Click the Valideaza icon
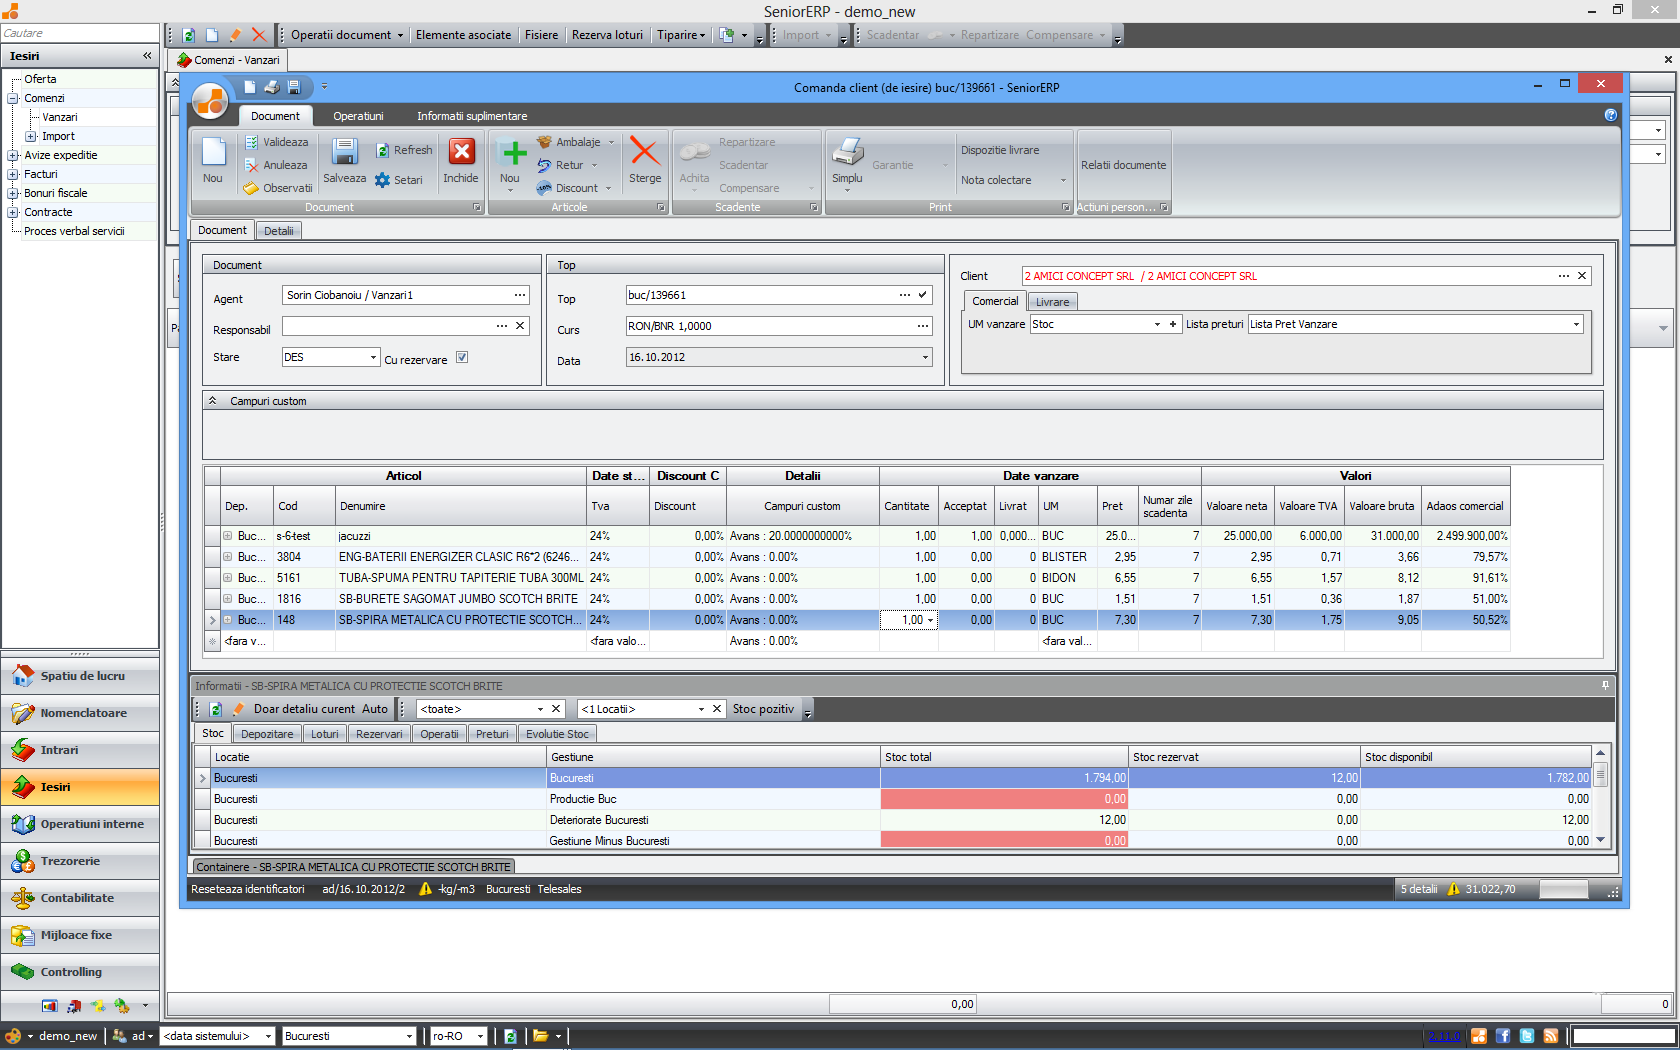 [252, 142]
